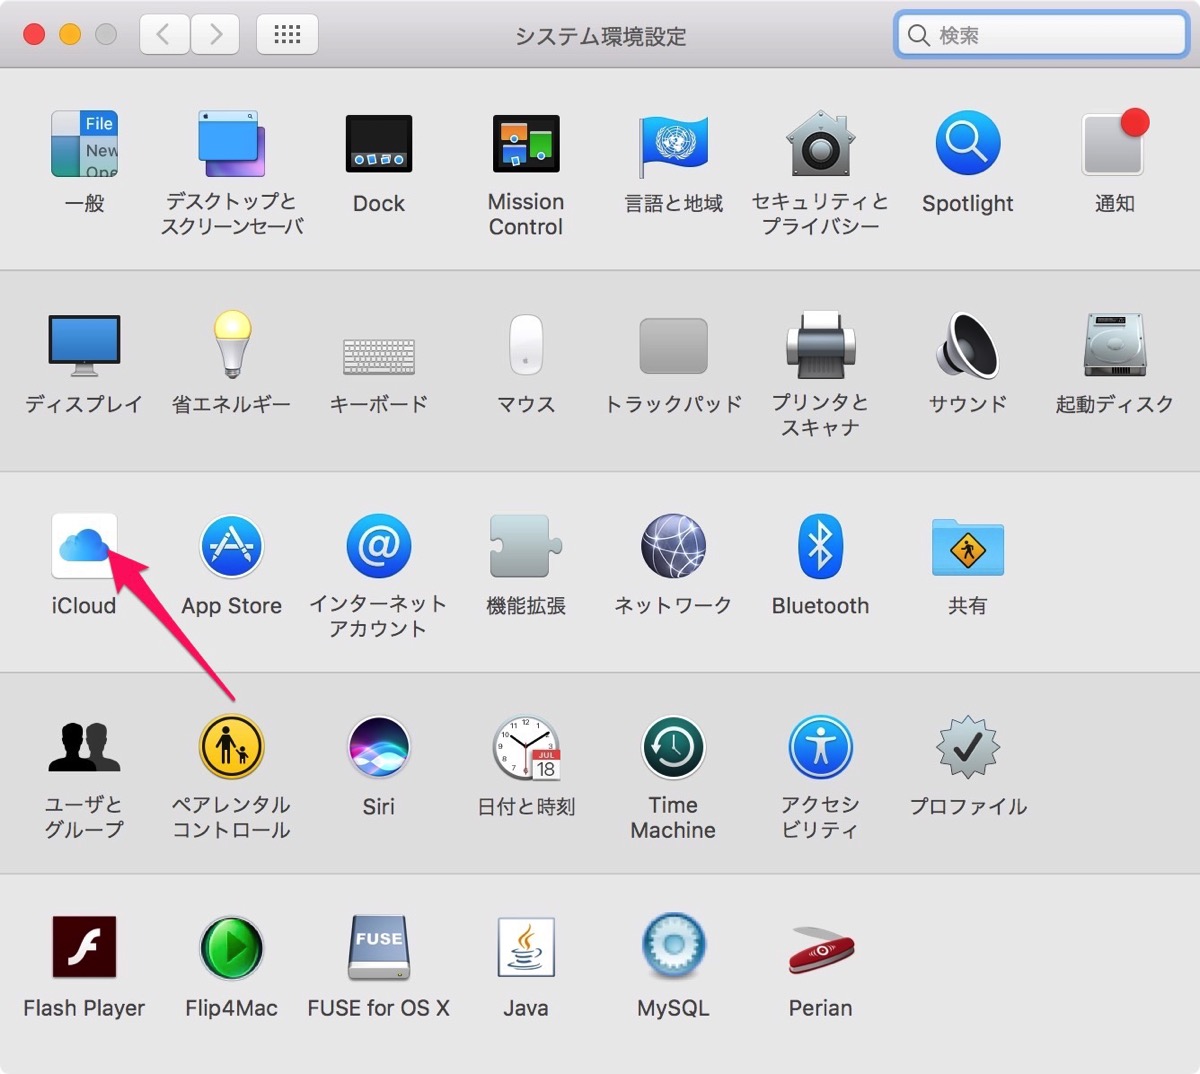Open ペアレンタルコントロール pane
The width and height of the screenshot is (1200, 1074).
pos(231,748)
